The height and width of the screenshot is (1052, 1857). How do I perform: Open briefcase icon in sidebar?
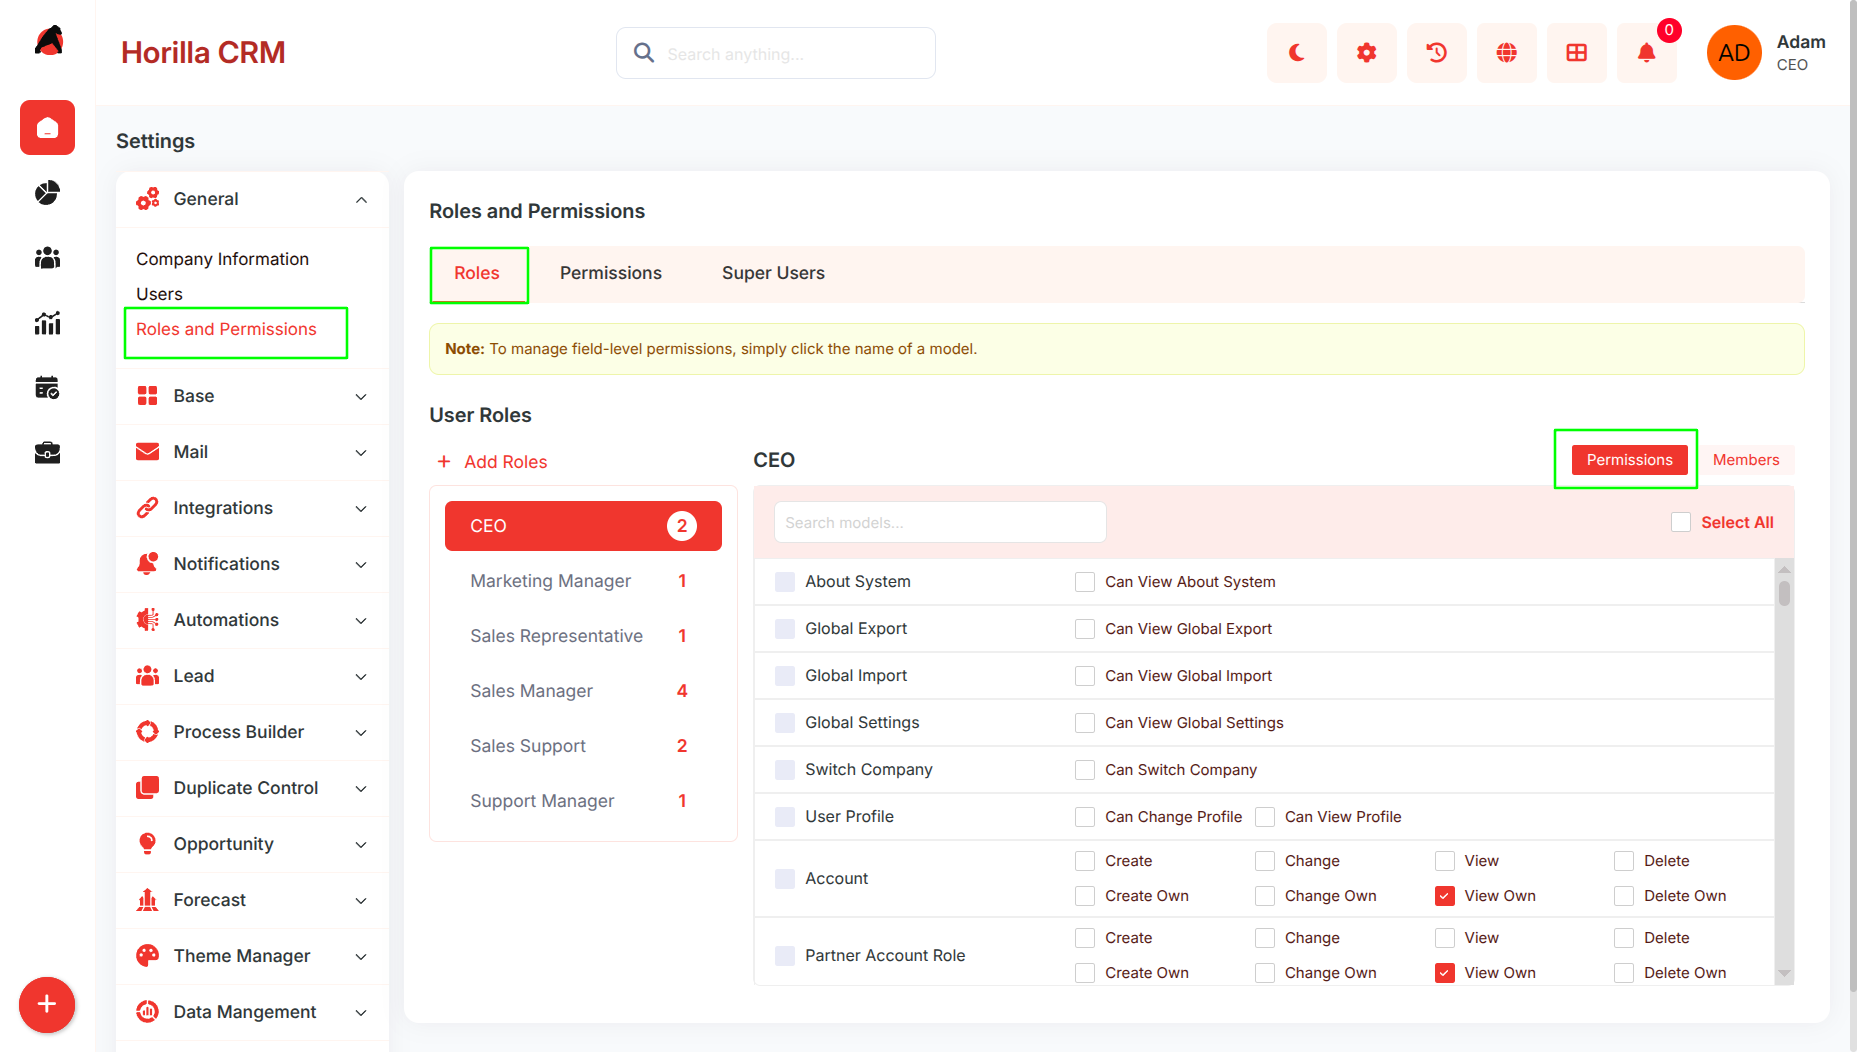pyautogui.click(x=47, y=453)
